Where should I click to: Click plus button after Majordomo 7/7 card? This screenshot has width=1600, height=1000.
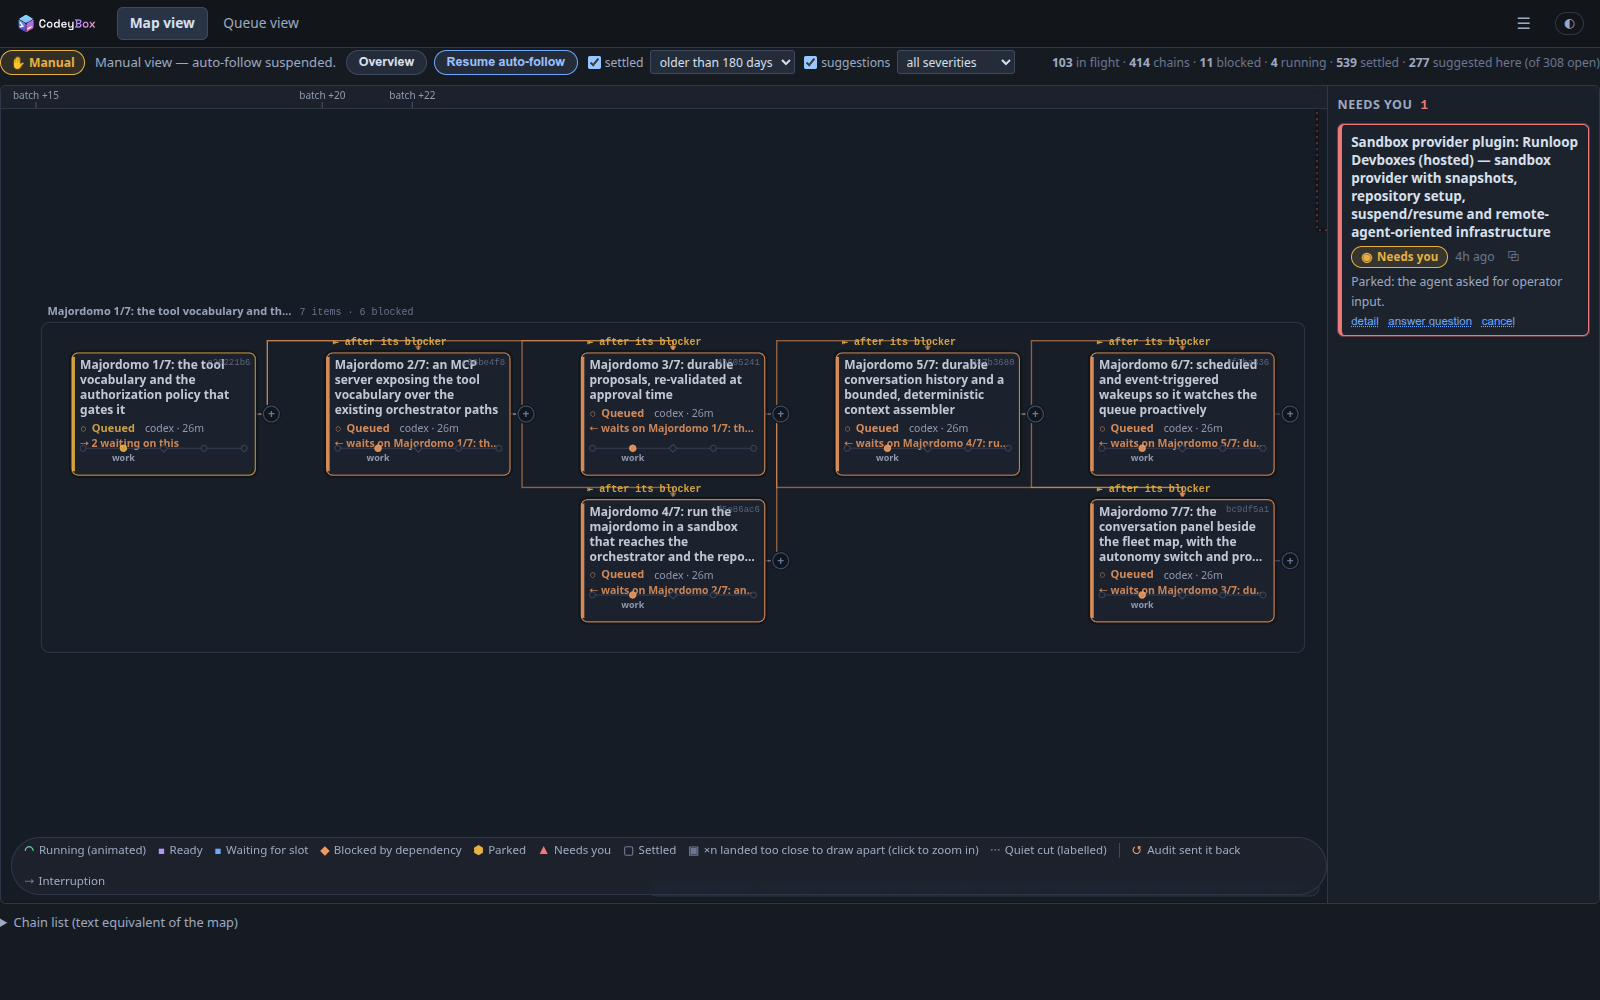point(1290,561)
